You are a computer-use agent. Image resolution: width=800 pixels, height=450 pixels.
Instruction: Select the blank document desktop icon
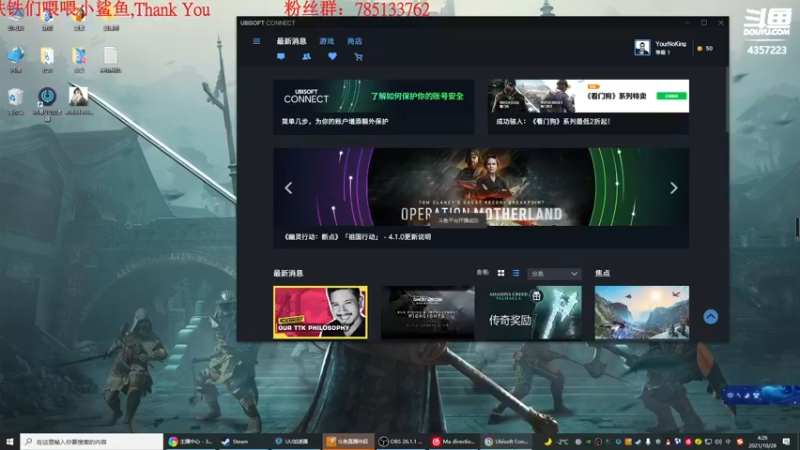coord(111,59)
